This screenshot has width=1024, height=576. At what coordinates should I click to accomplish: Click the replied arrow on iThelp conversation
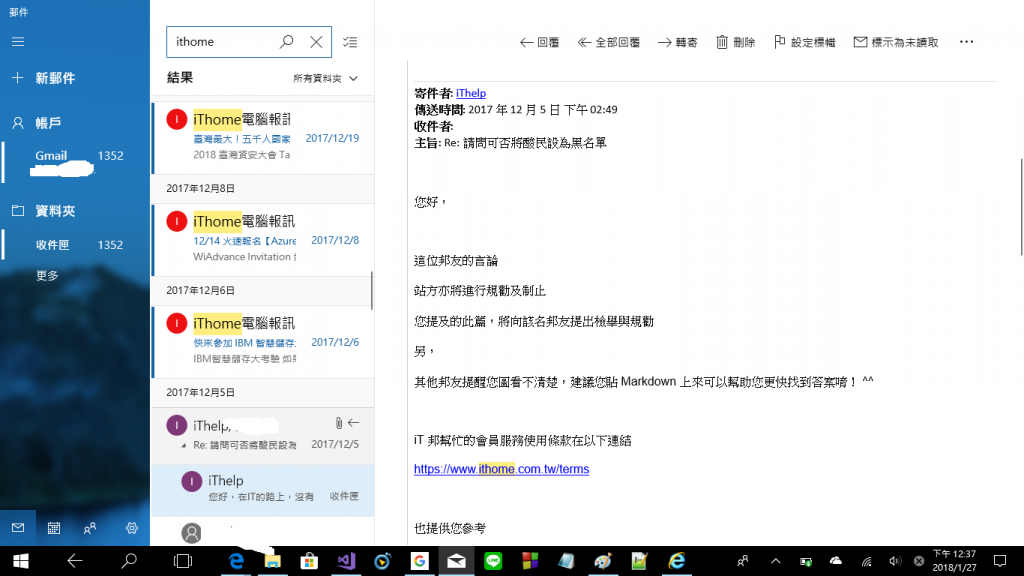pyautogui.click(x=353, y=423)
